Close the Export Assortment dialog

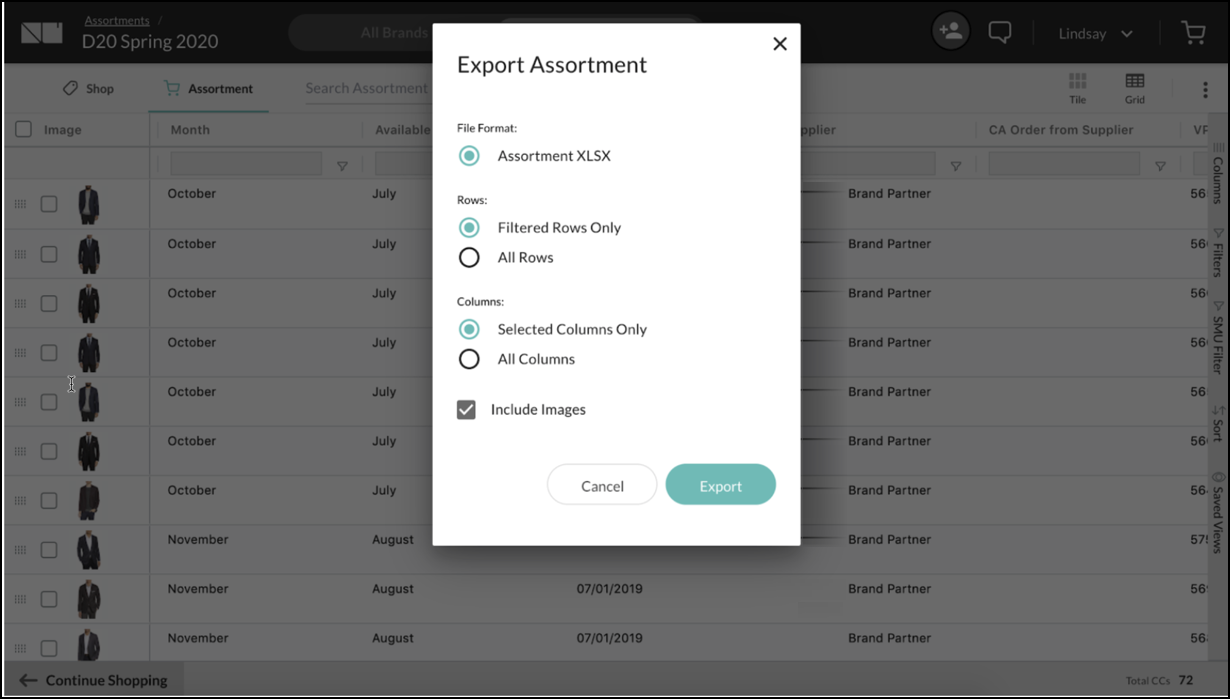(x=780, y=44)
